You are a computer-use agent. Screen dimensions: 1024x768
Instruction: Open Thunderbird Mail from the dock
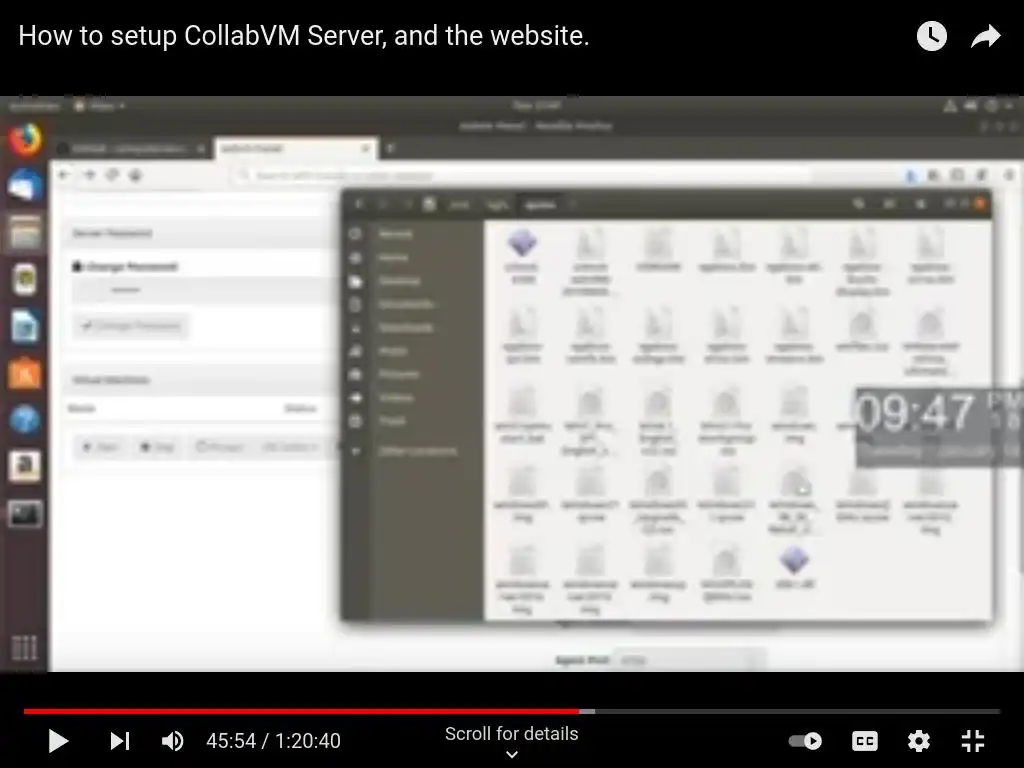click(x=25, y=186)
